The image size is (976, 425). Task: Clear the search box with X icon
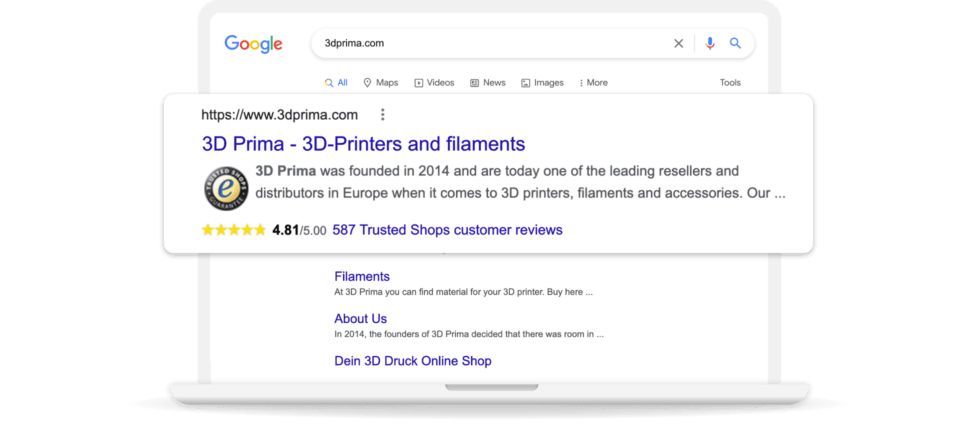coord(678,44)
